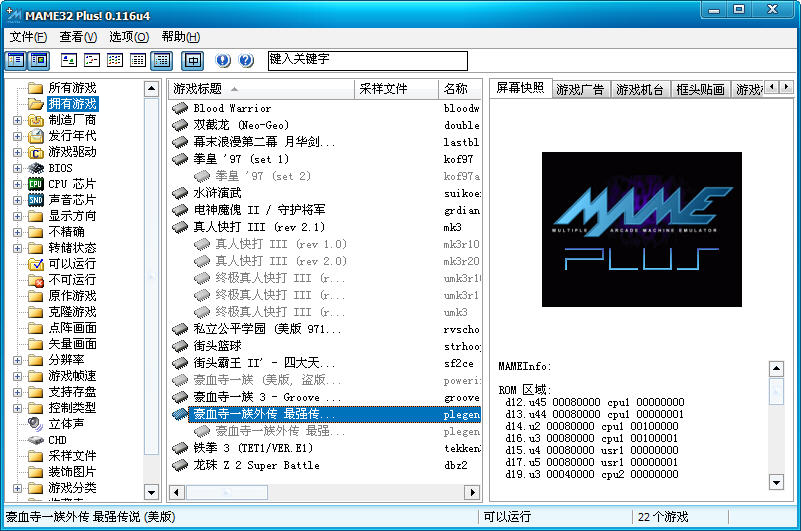Image resolution: width=801 pixels, height=531 pixels.
Task: Switch to small icons view
Action: click(93, 61)
